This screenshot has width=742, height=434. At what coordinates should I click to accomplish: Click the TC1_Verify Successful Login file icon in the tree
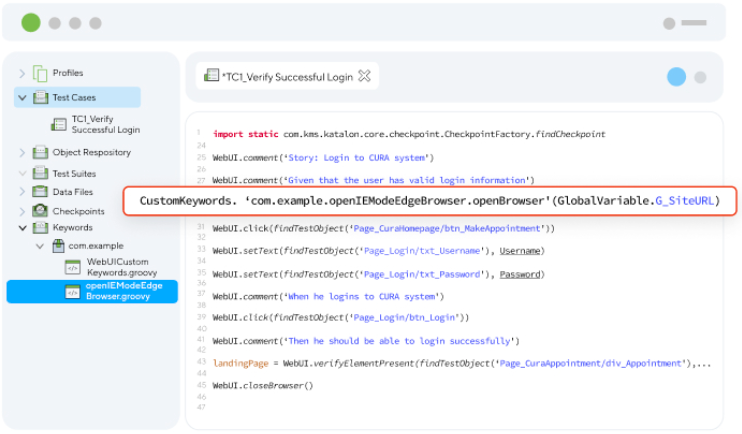pyautogui.click(x=59, y=124)
